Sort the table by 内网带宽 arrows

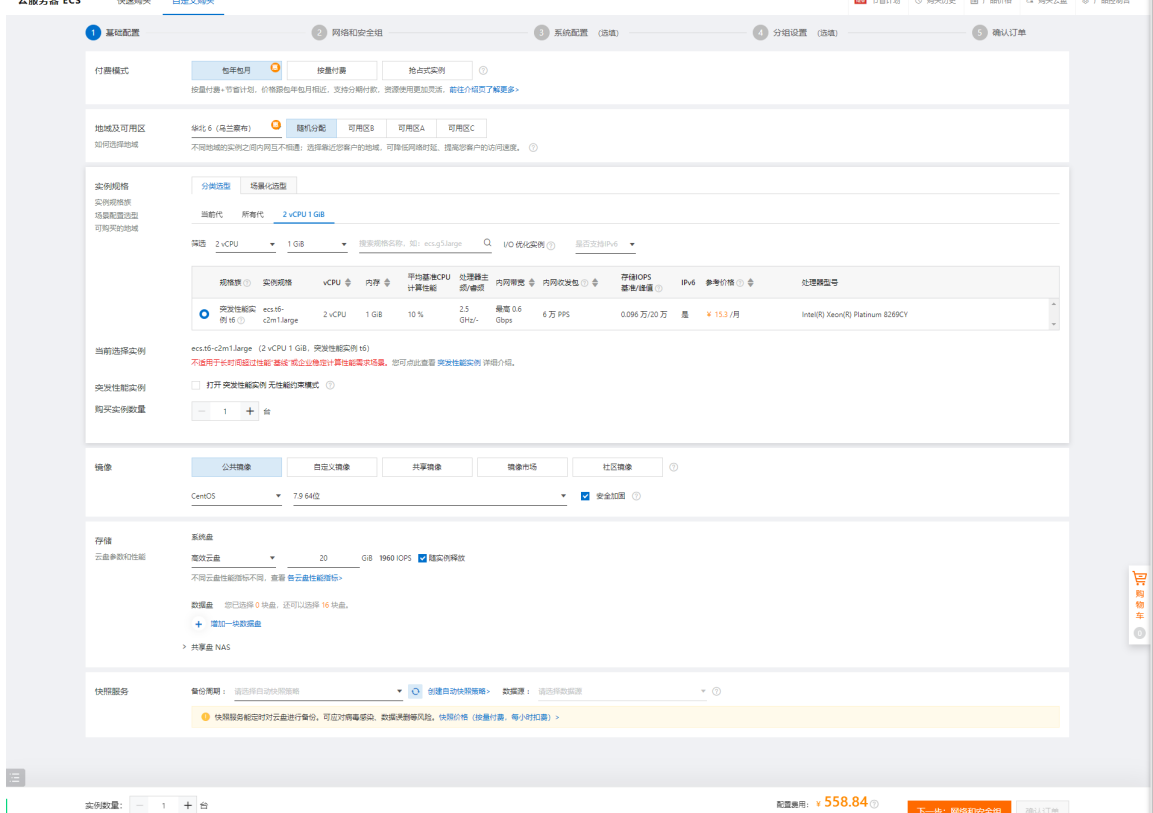point(532,283)
